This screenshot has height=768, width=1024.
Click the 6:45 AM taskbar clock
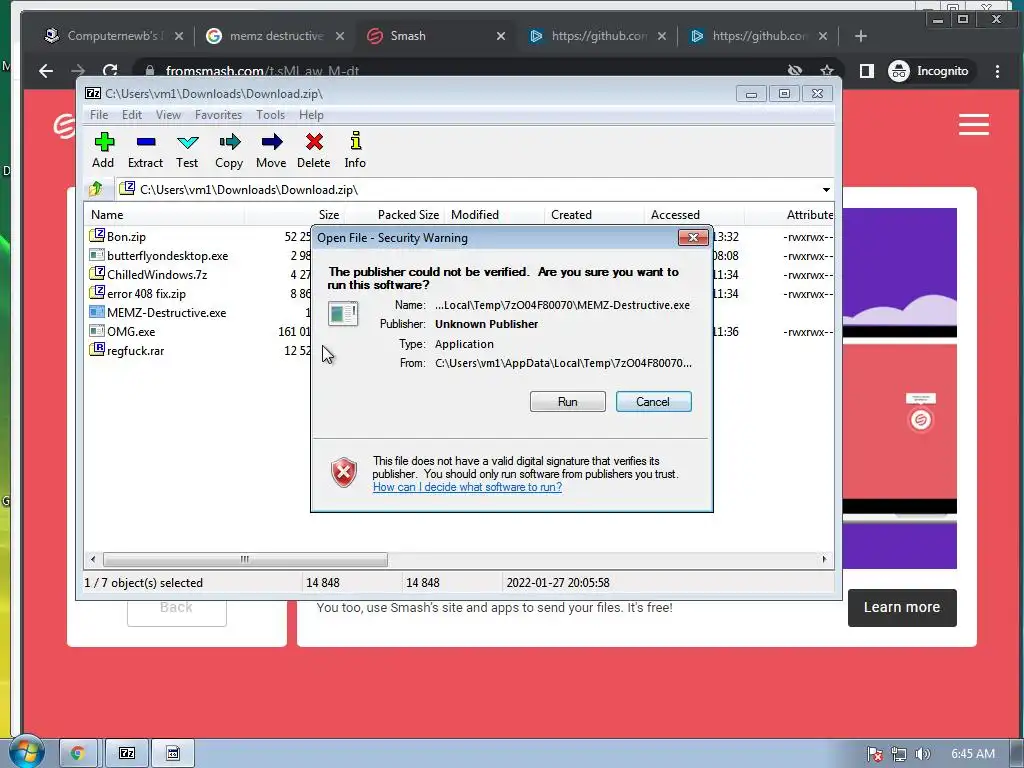972,754
